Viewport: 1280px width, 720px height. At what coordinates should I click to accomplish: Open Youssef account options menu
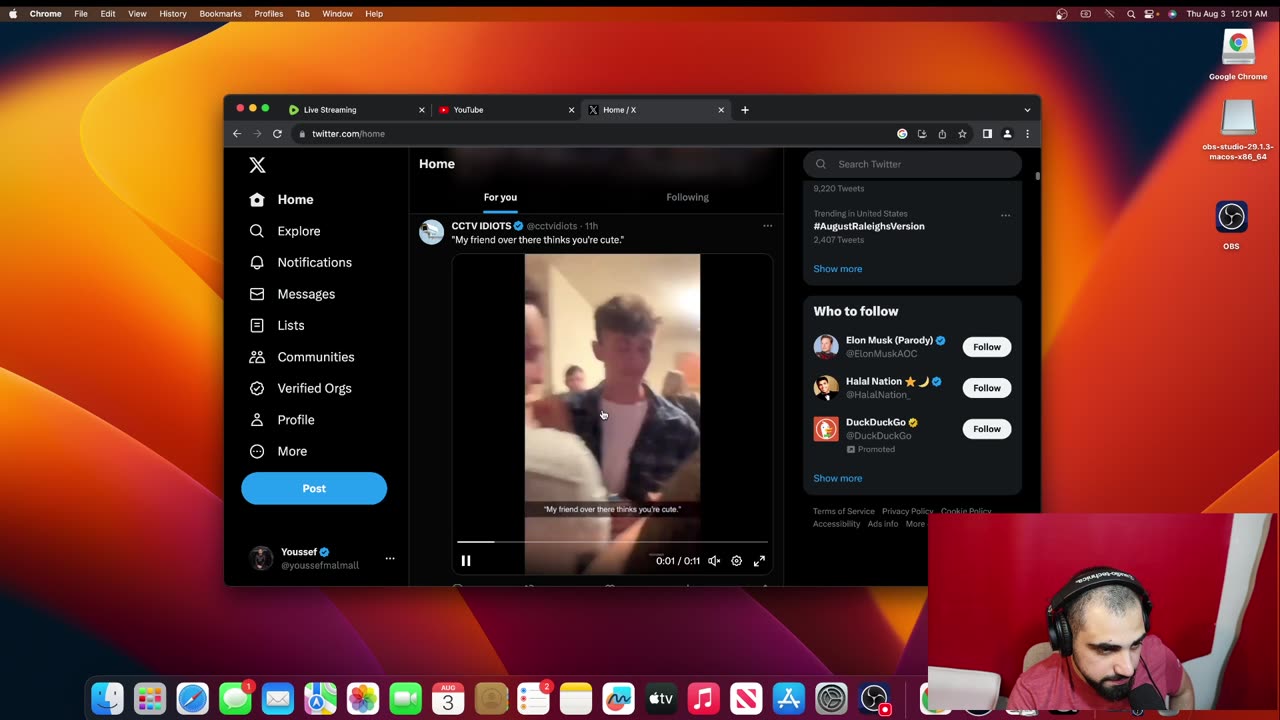pyautogui.click(x=390, y=559)
